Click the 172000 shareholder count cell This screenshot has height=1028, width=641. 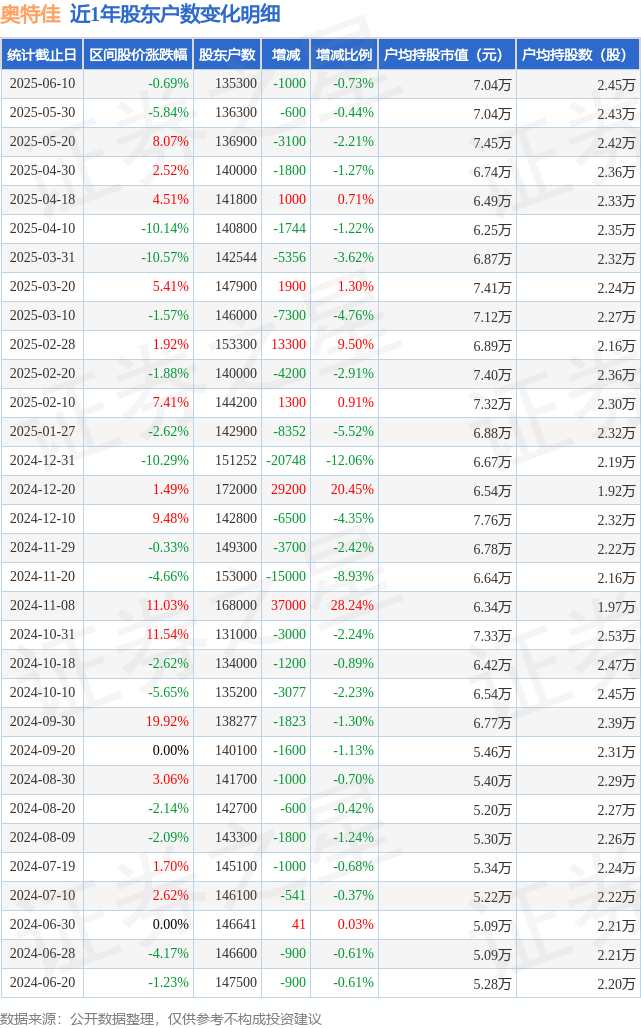click(236, 490)
